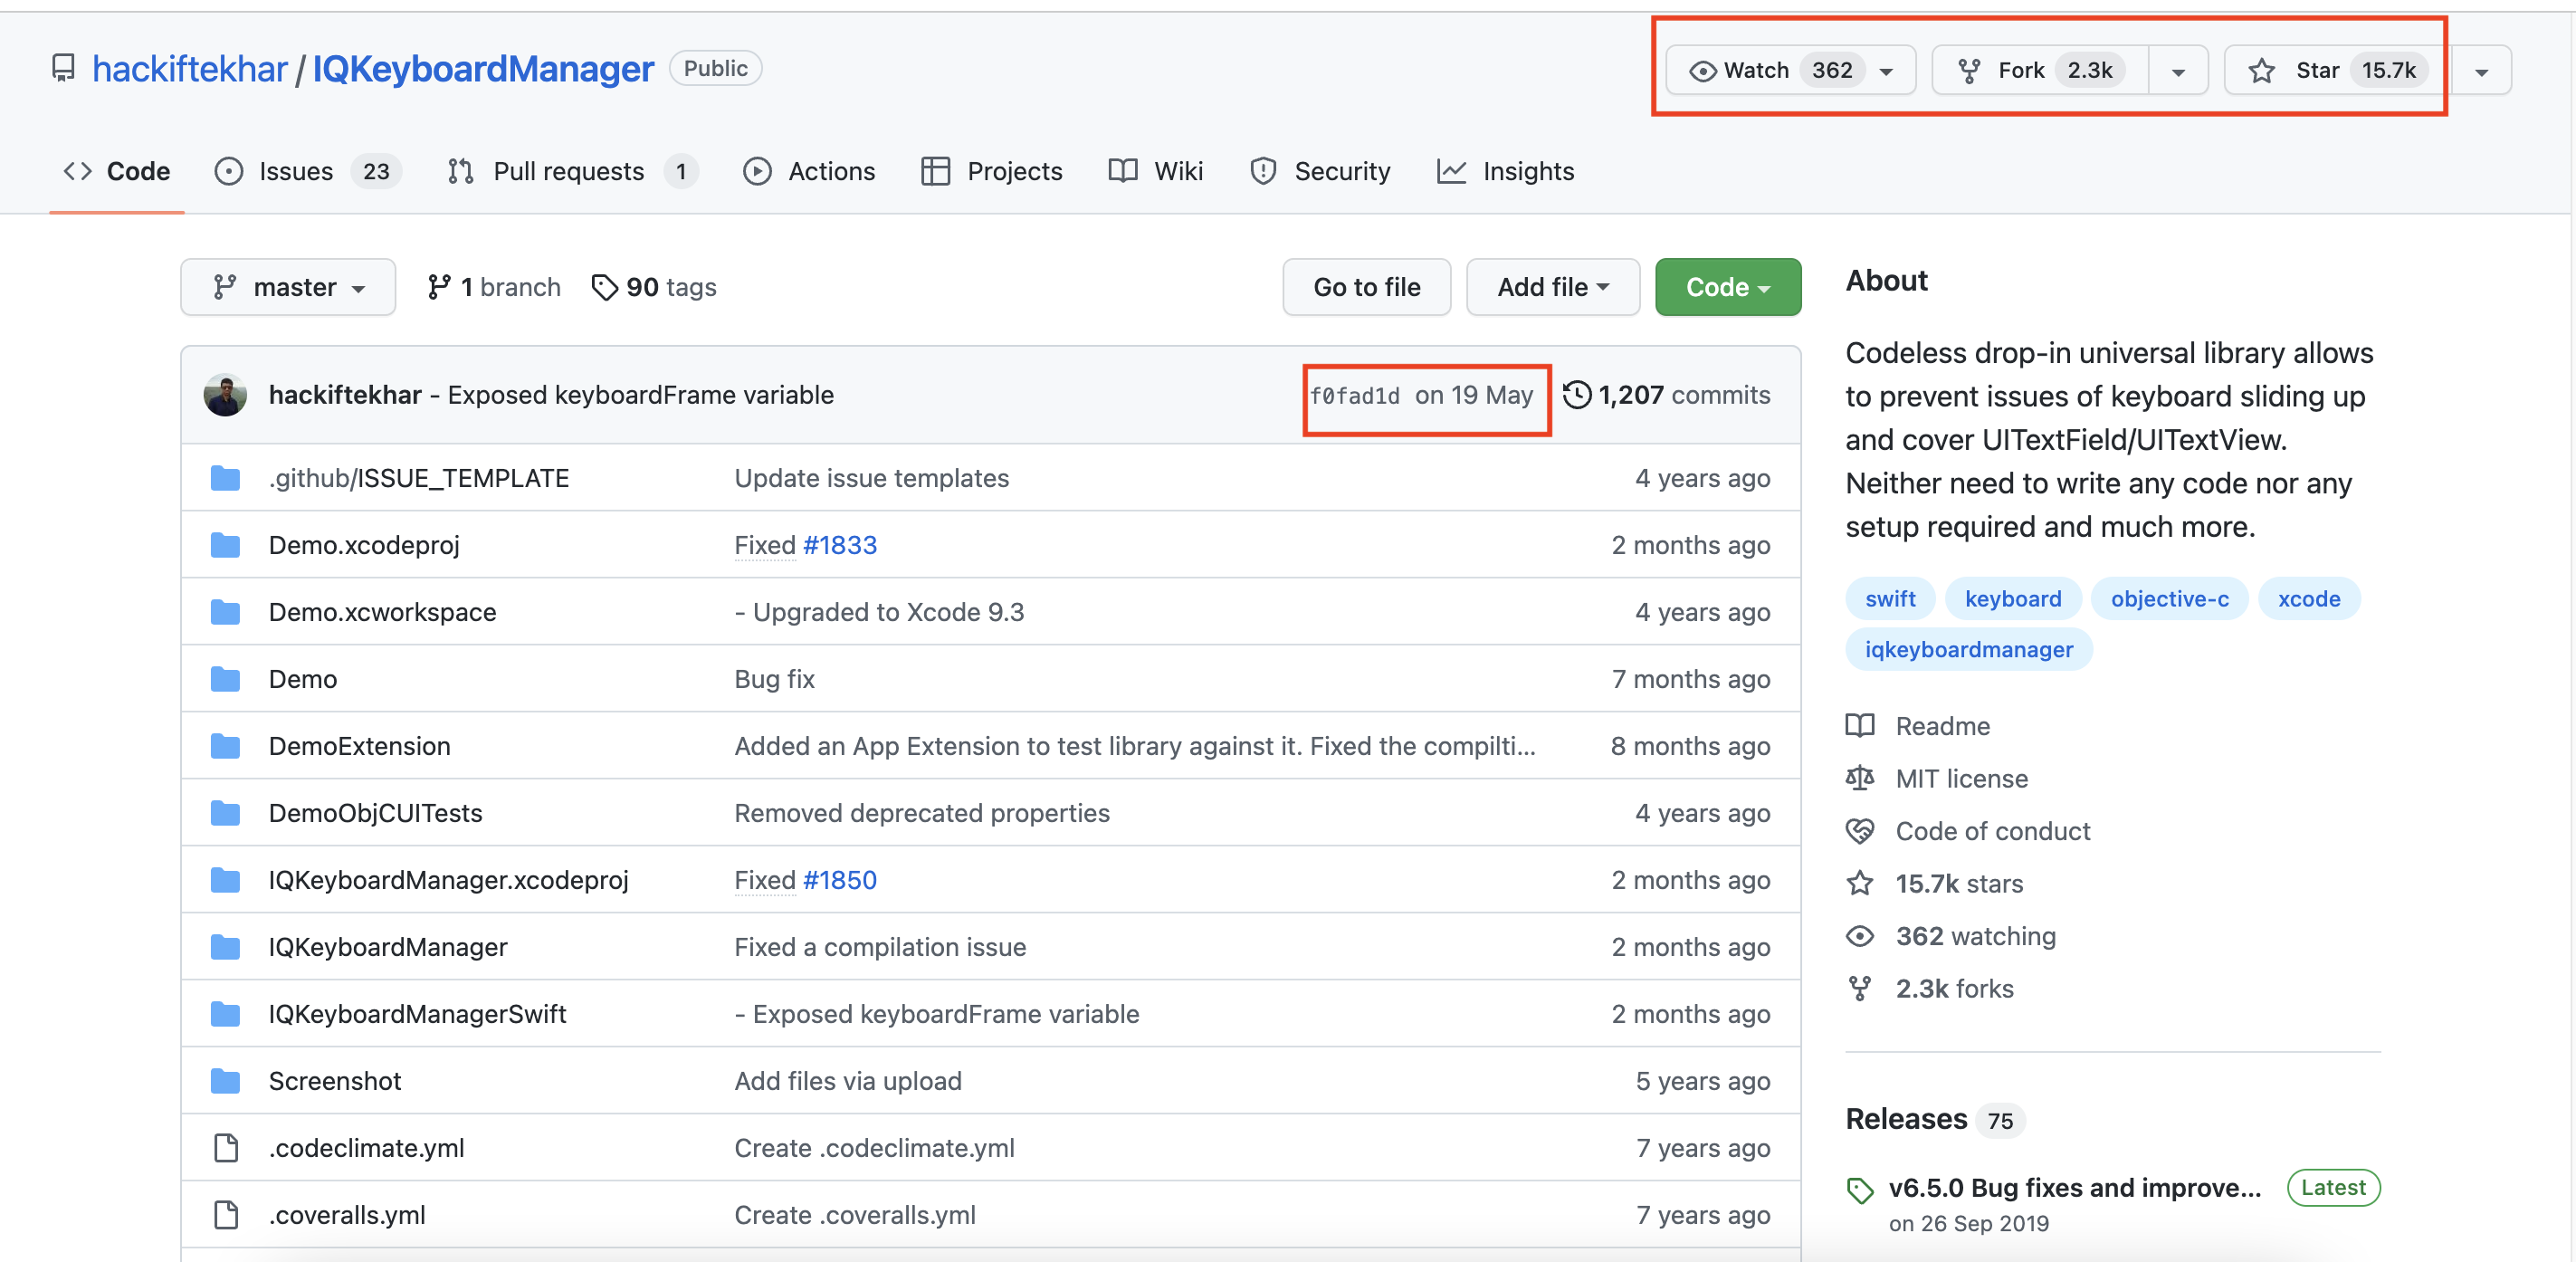Select the xcode topic tag
2576x1262 pixels.
click(2309, 599)
